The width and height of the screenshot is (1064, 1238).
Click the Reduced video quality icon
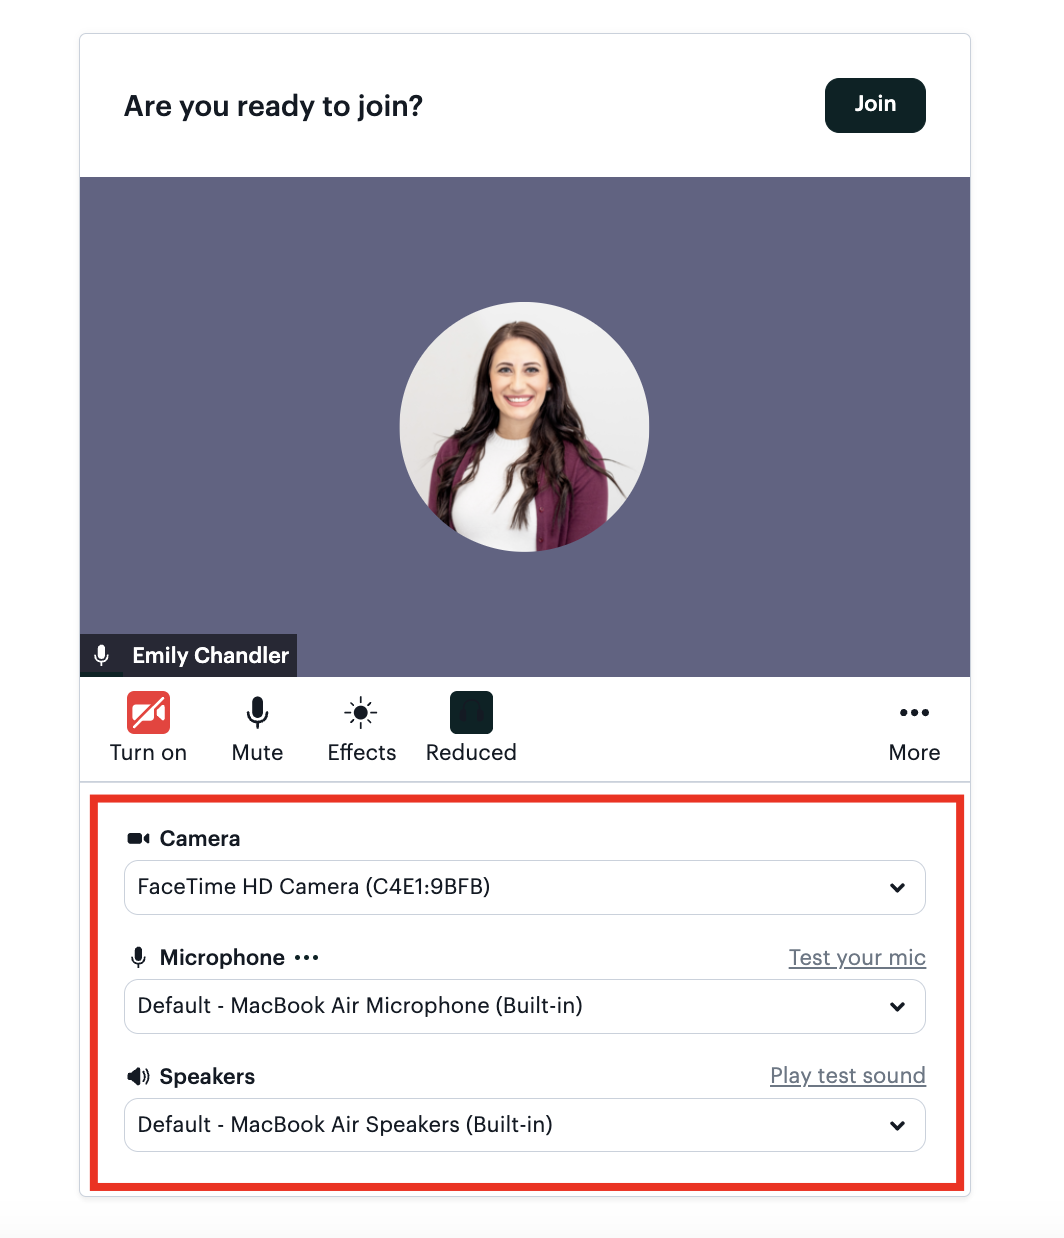(x=470, y=712)
